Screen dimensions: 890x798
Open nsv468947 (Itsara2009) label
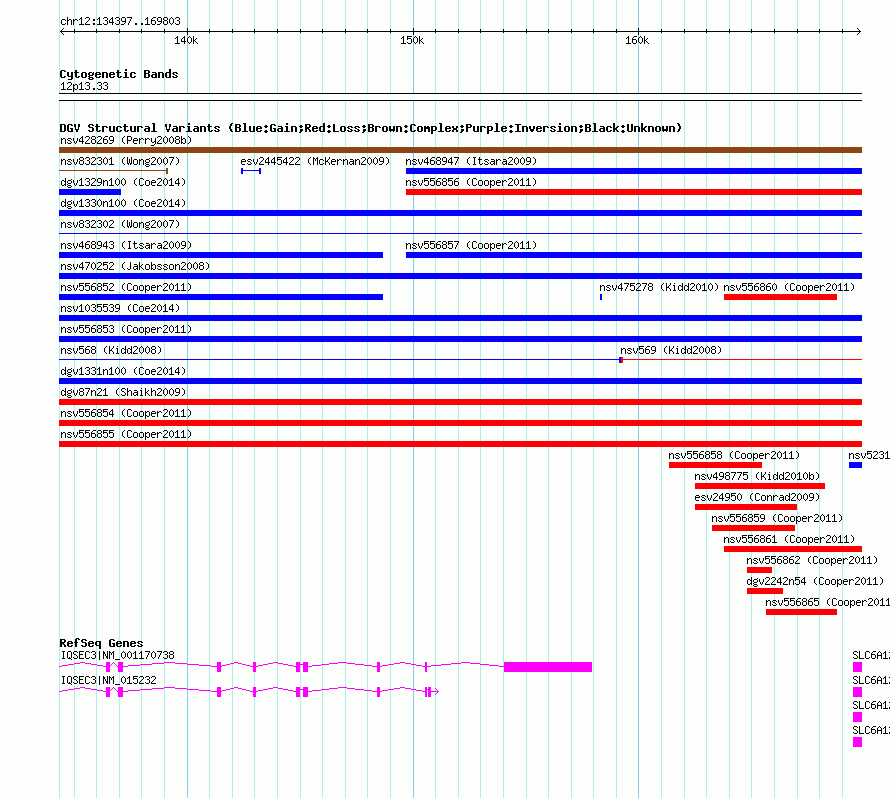[471, 161]
